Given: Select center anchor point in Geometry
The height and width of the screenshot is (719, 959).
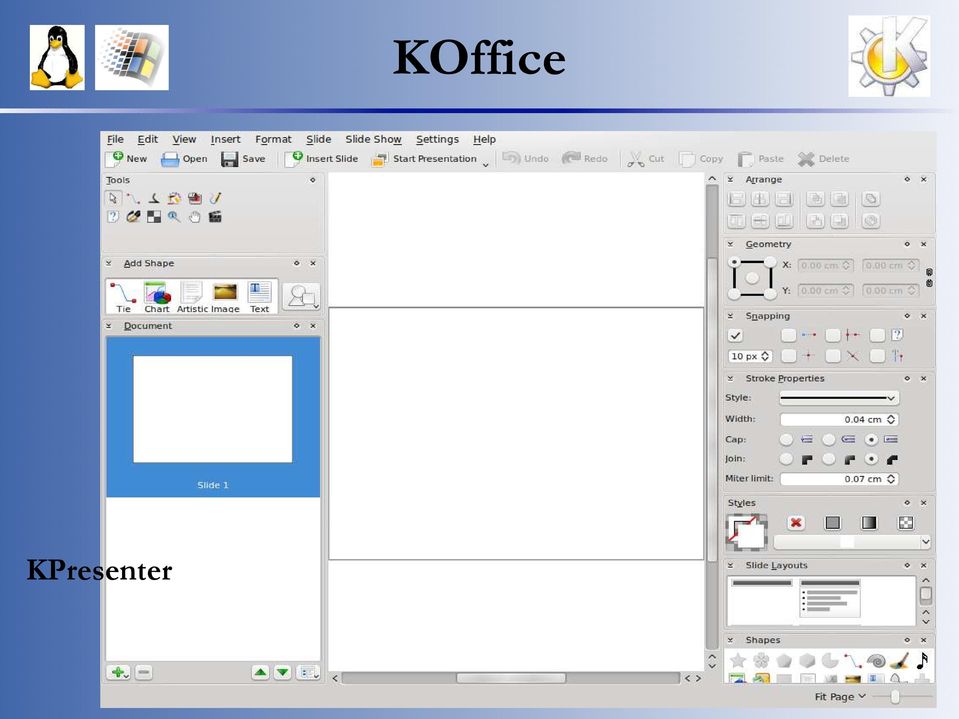Looking at the screenshot, I should 752,278.
